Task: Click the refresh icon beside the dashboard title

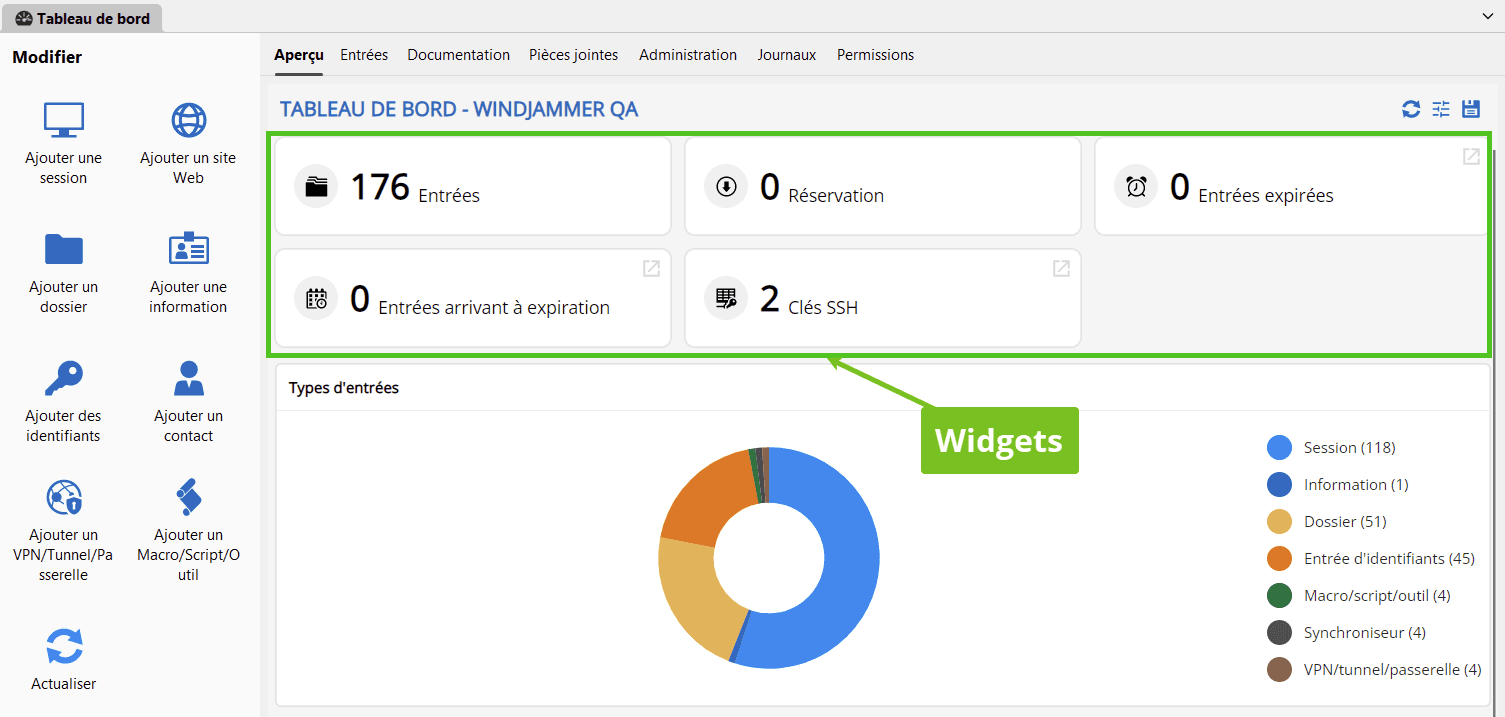Action: [1410, 108]
